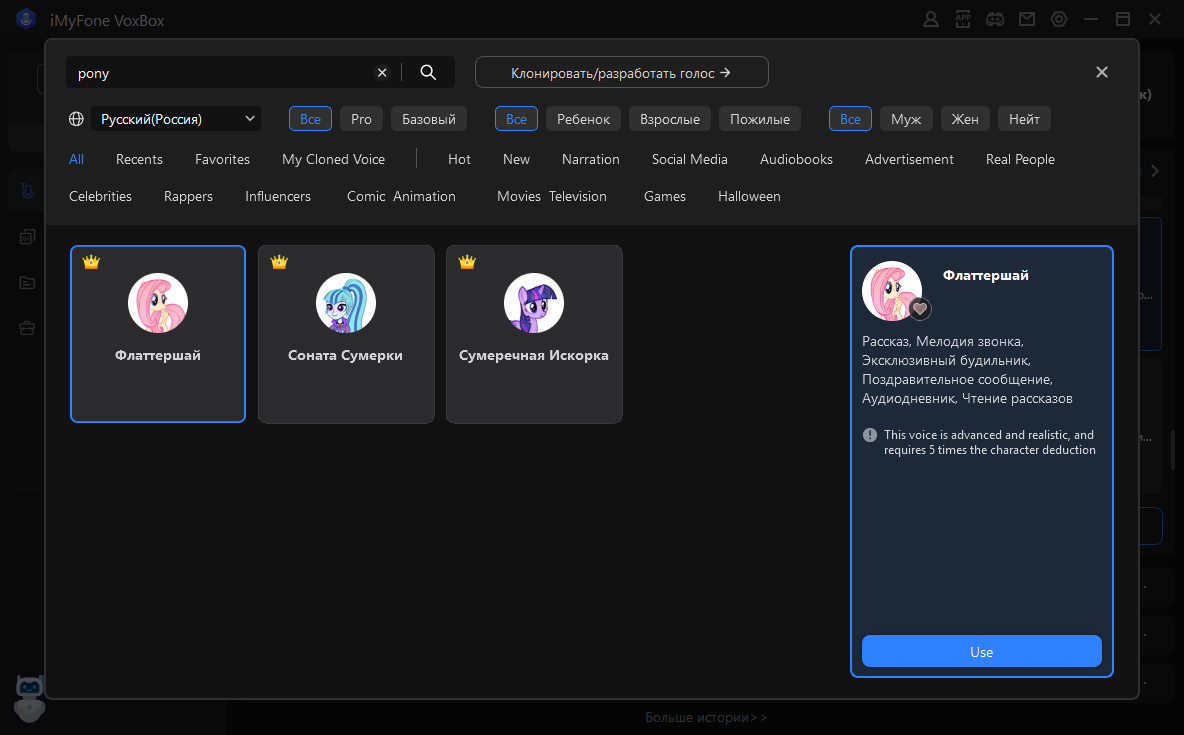
Task: Click Больше истории link at bottom
Action: pyautogui.click(x=706, y=718)
